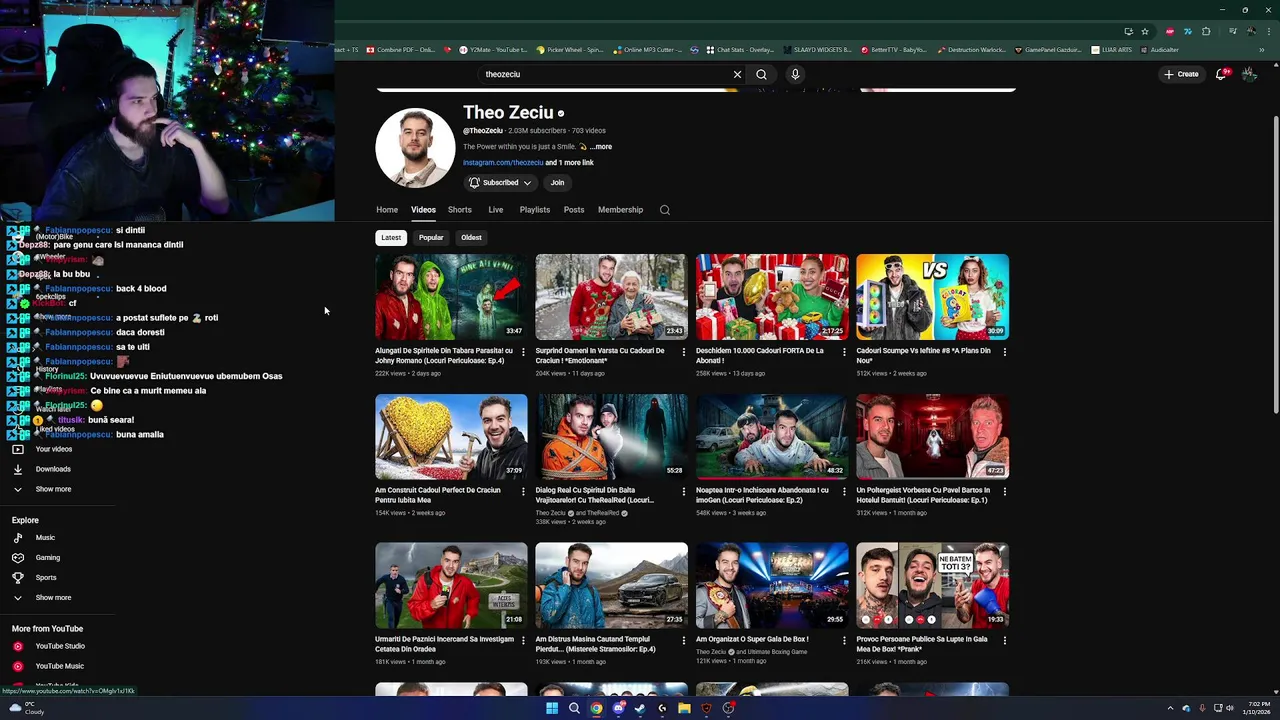This screenshot has width=1280, height=720.
Task: Open Chrome from the taskbar
Action: point(596,708)
